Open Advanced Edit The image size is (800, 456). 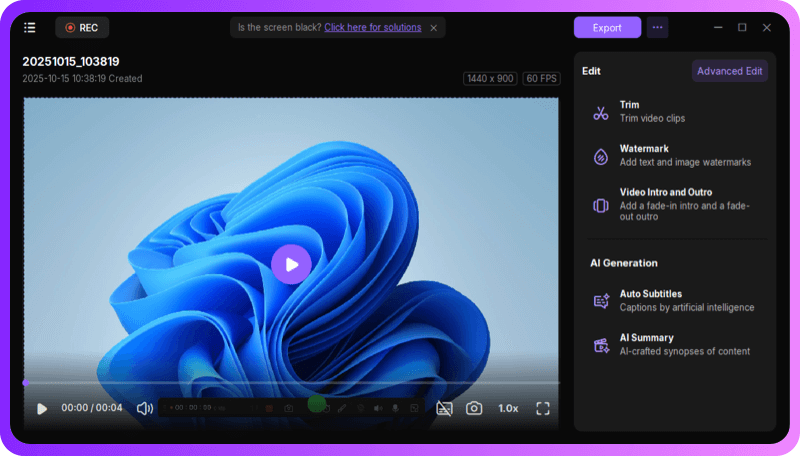730,71
